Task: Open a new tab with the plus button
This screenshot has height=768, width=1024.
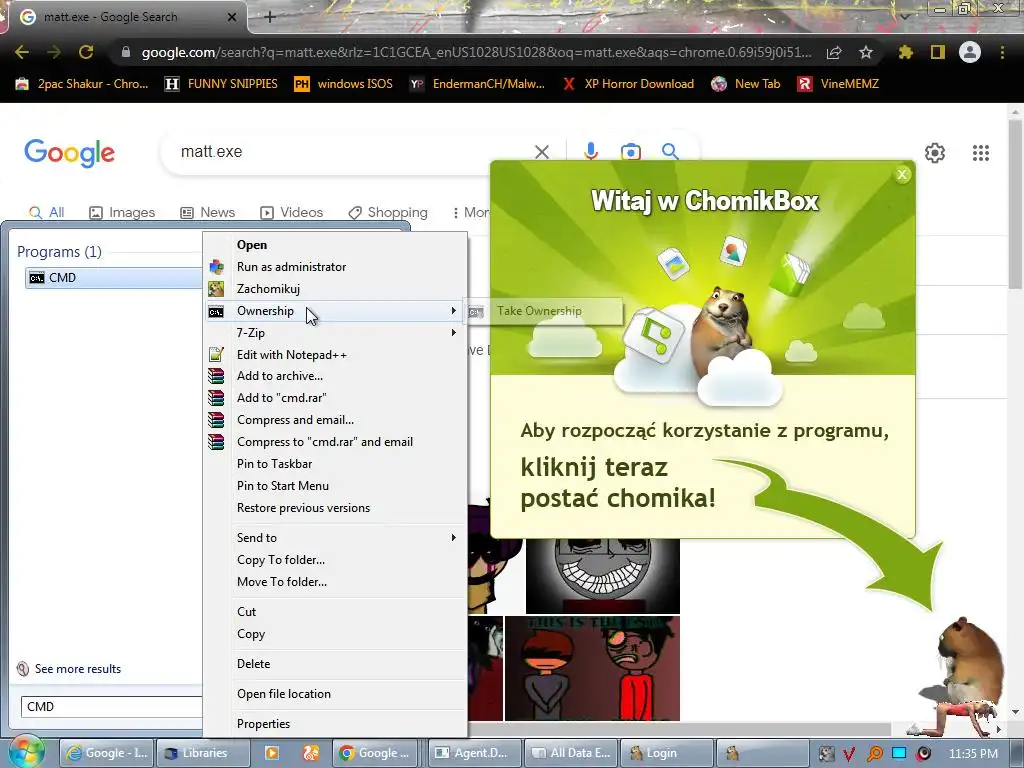Action: point(270,17)
